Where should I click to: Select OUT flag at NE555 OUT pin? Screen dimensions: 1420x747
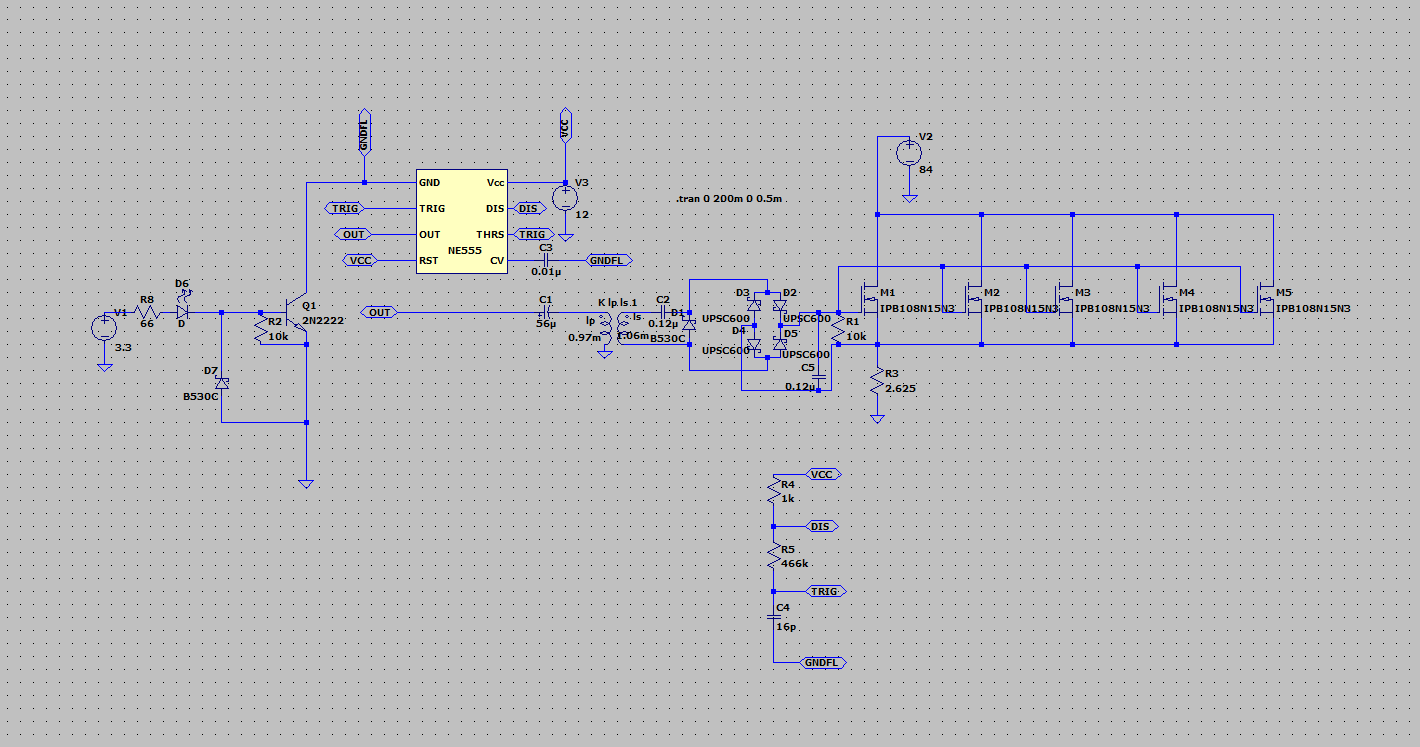(x=353, y=234)
